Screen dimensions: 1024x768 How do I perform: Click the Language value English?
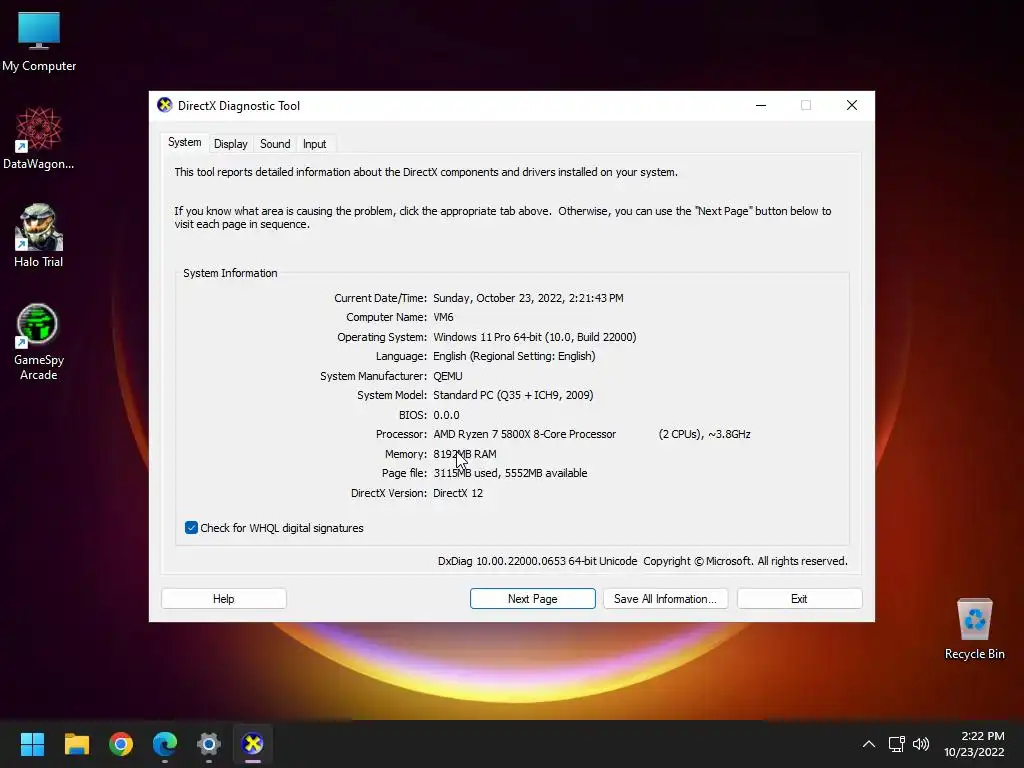[x=515, y=357]
